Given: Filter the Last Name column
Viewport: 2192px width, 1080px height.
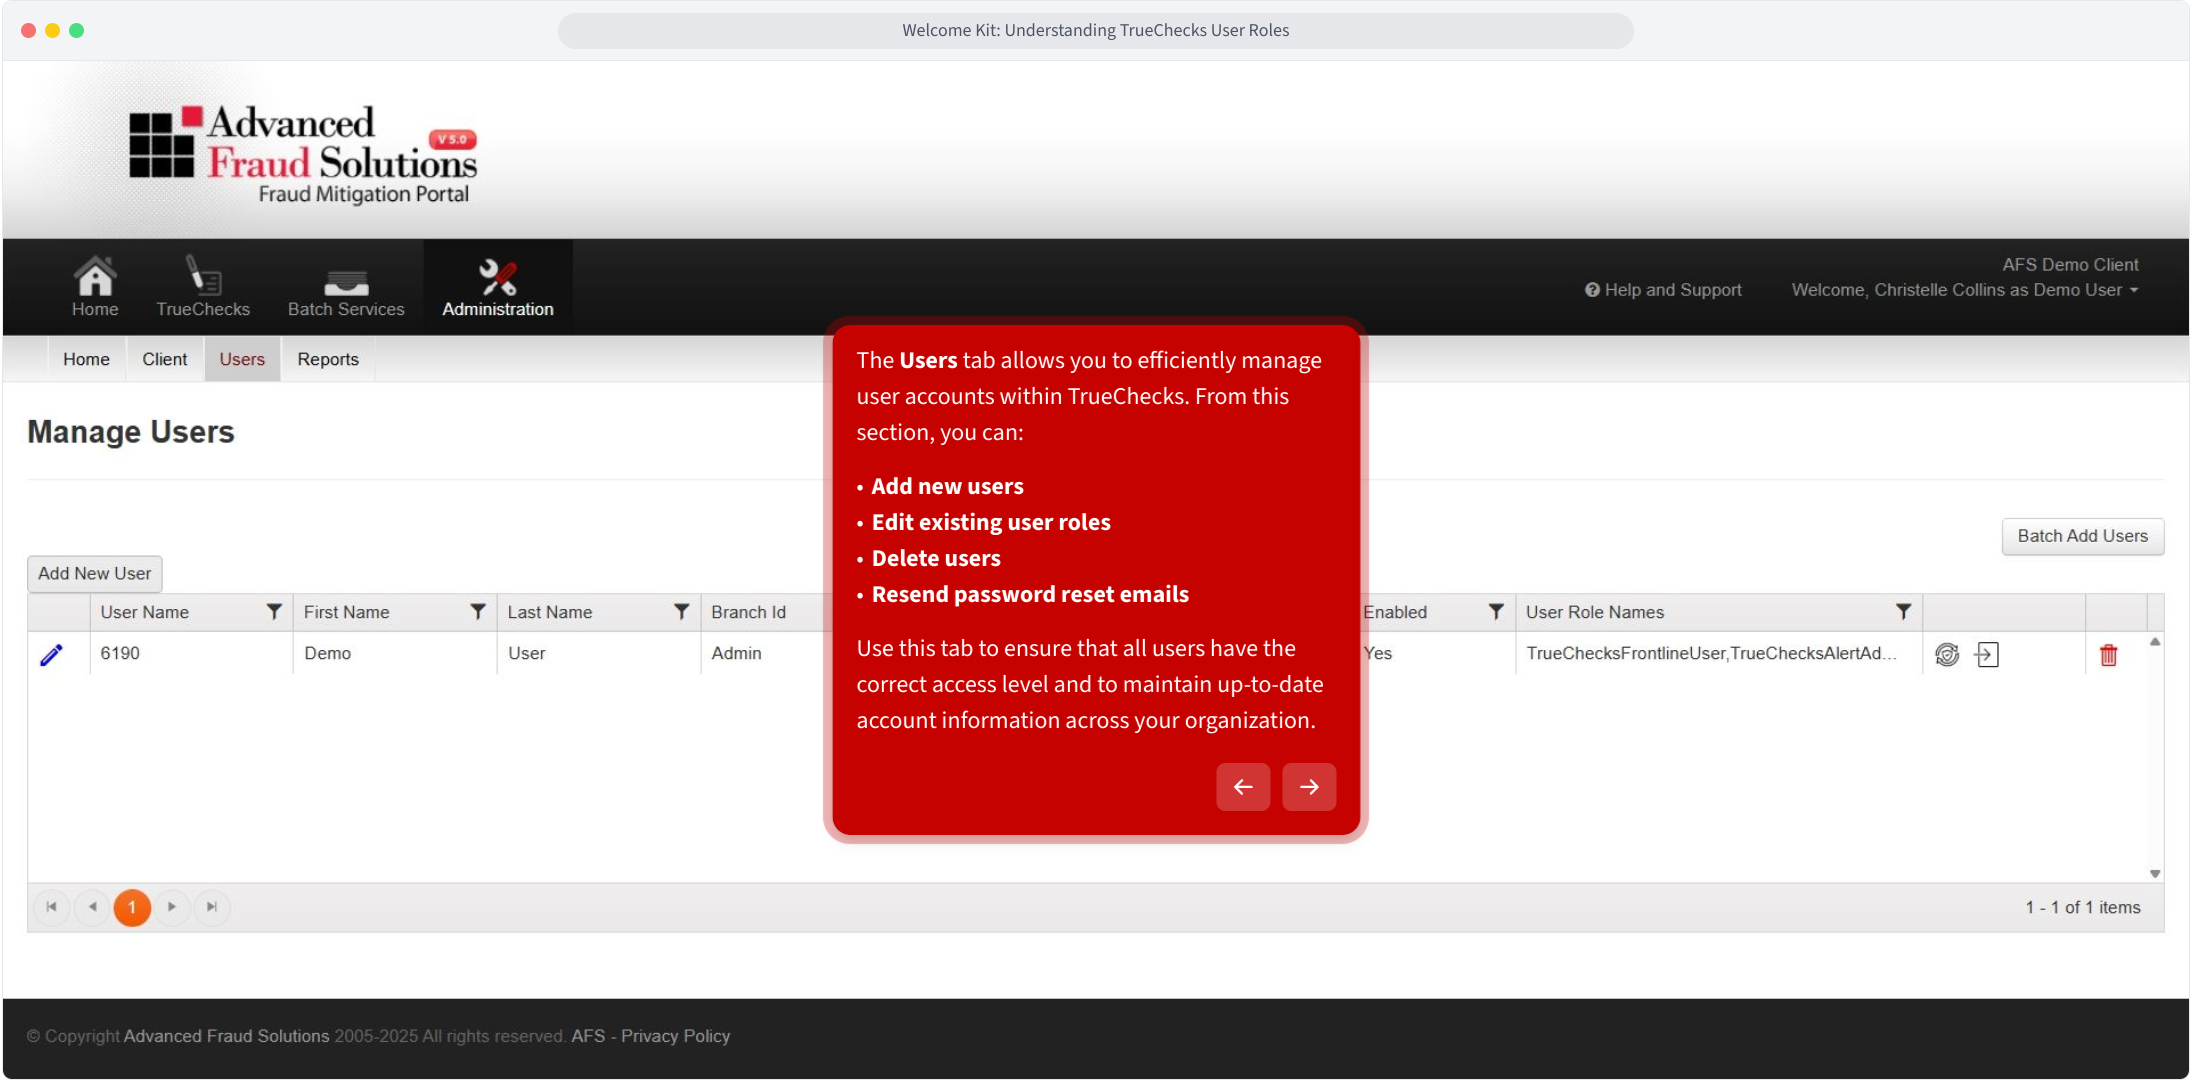Looking at the screenshot, I should point(681,612).
